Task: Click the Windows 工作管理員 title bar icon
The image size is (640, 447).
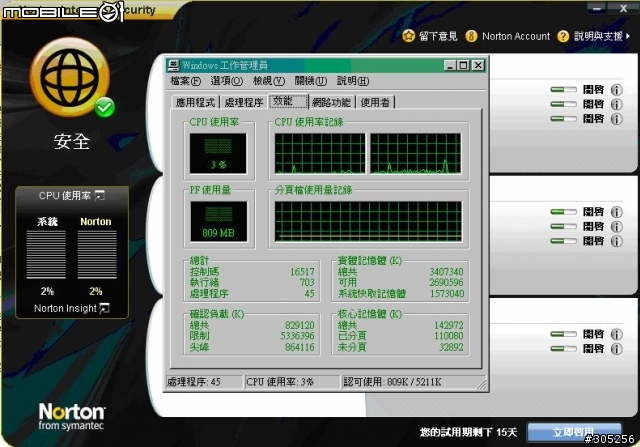Action: (174, 65)
